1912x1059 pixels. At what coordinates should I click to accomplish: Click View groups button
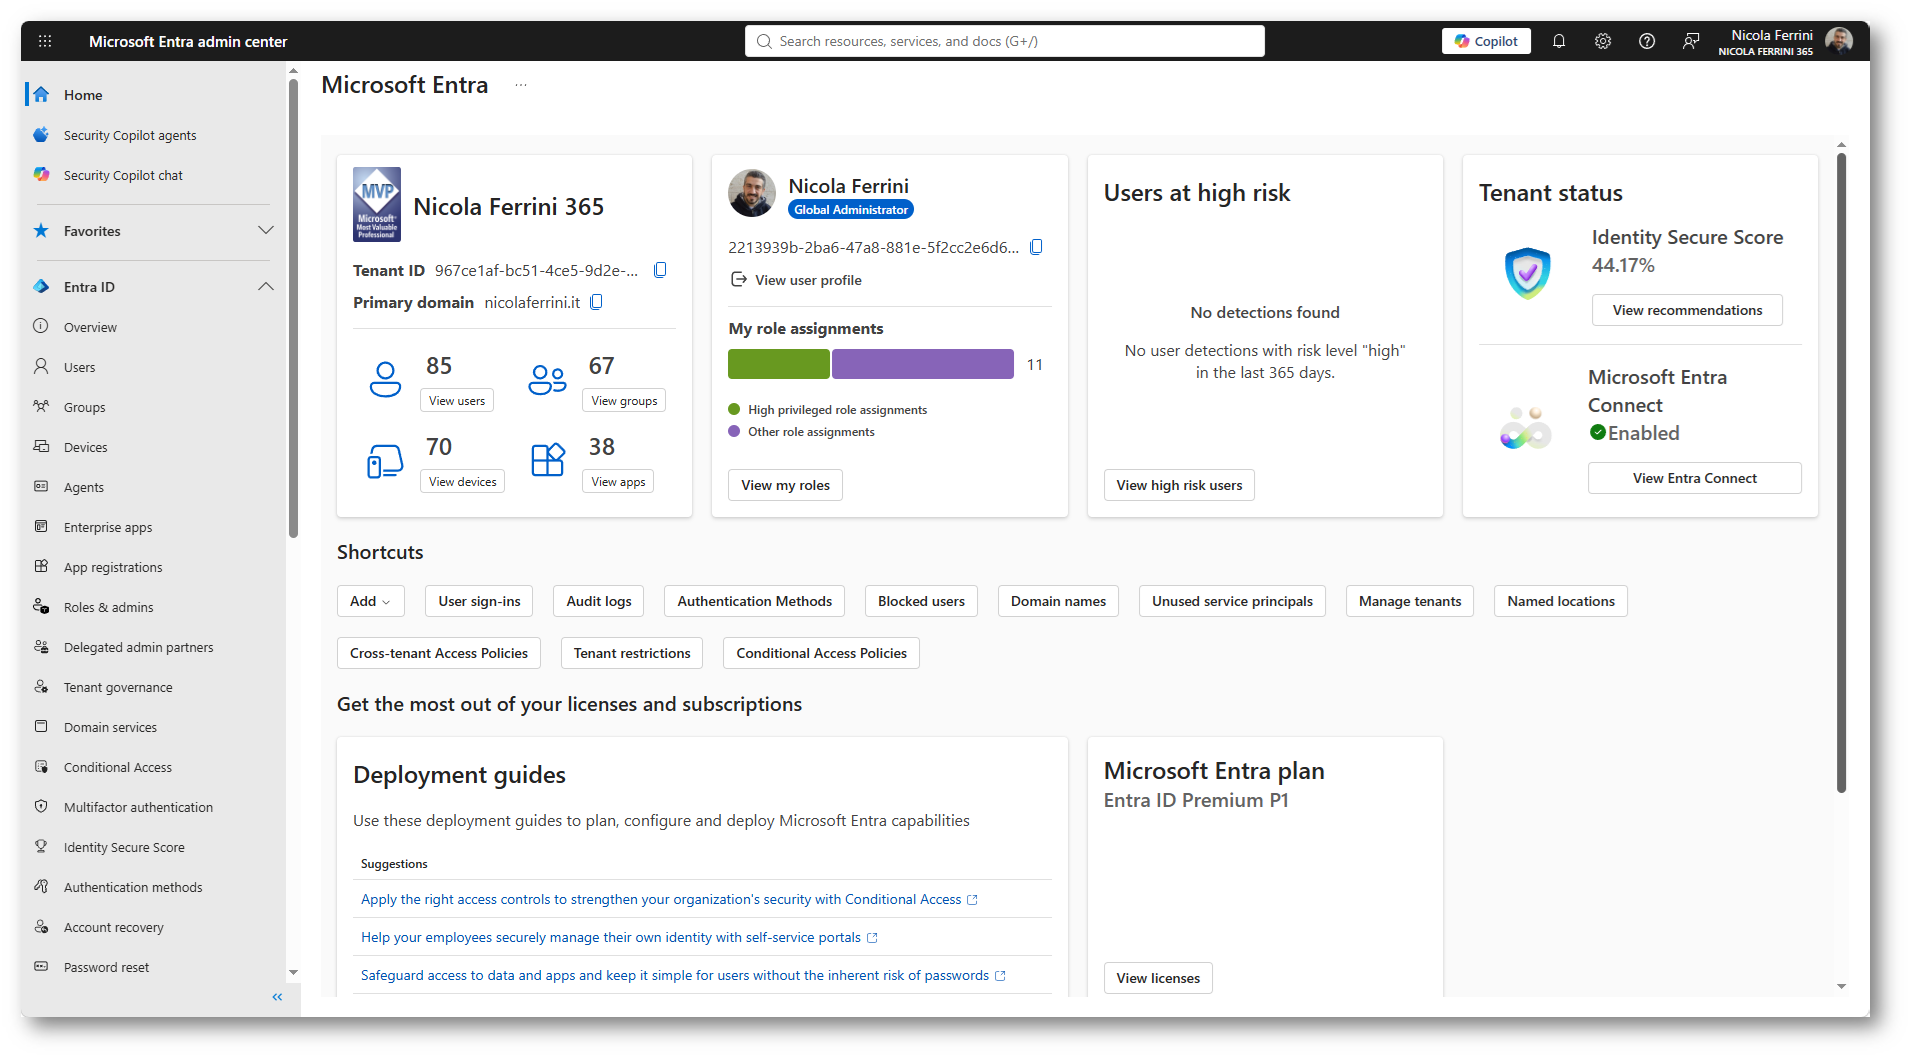(624, 400)
